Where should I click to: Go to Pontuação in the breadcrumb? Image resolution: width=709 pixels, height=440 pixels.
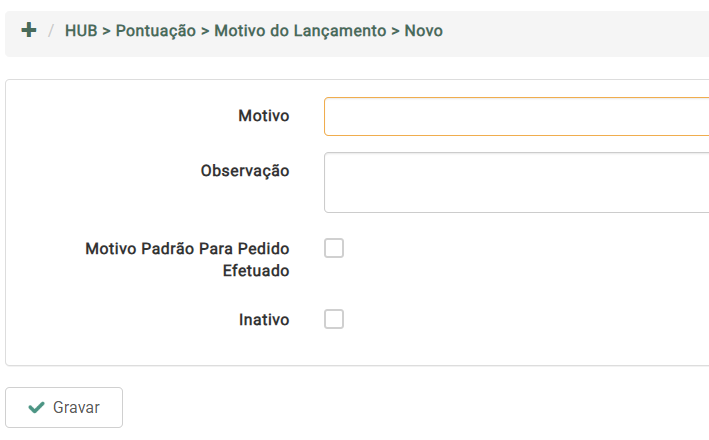click(155, 31)
